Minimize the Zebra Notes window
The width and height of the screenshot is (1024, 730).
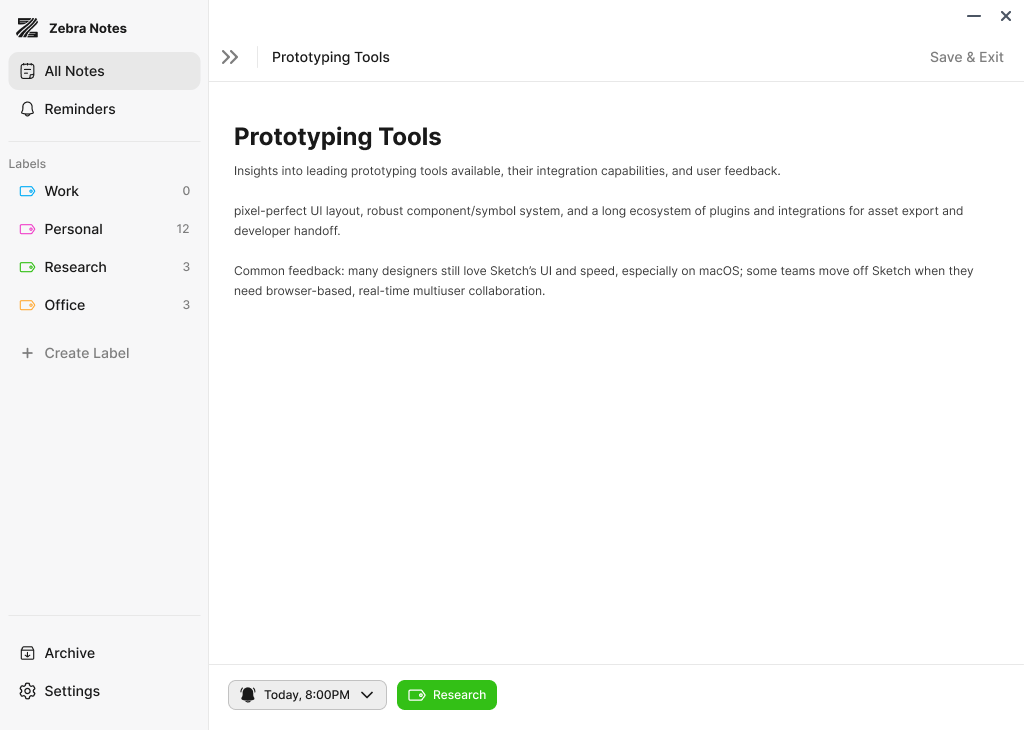[974, 16]
